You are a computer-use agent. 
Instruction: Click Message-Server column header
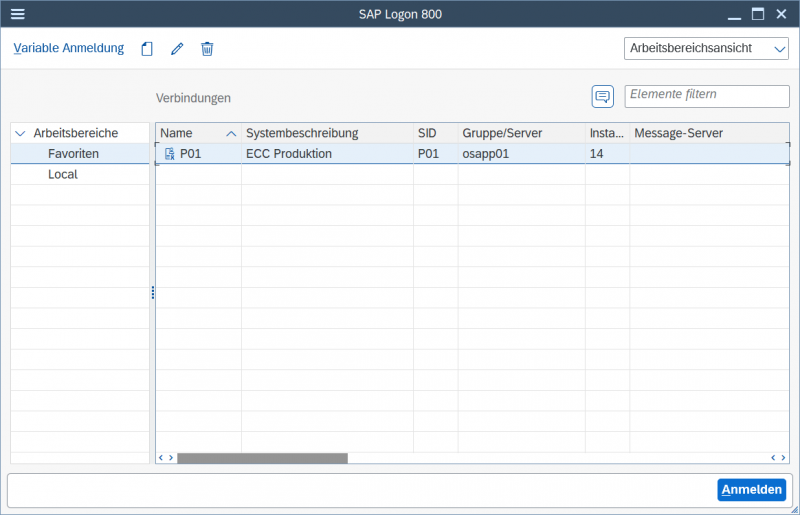(709, 133)
